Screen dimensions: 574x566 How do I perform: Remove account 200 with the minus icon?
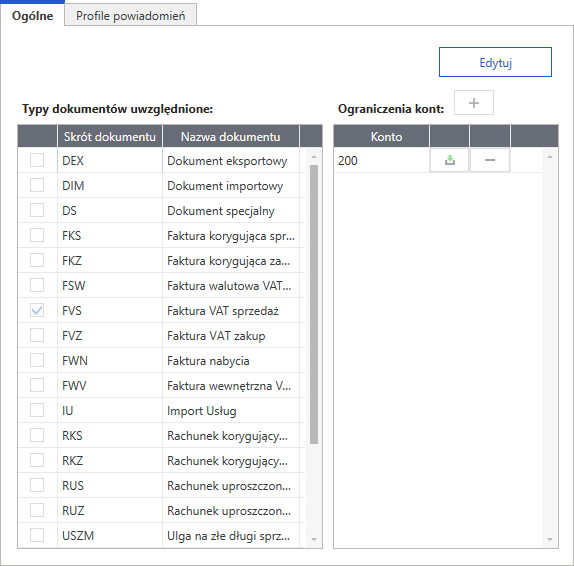click(x=490, y=160)
